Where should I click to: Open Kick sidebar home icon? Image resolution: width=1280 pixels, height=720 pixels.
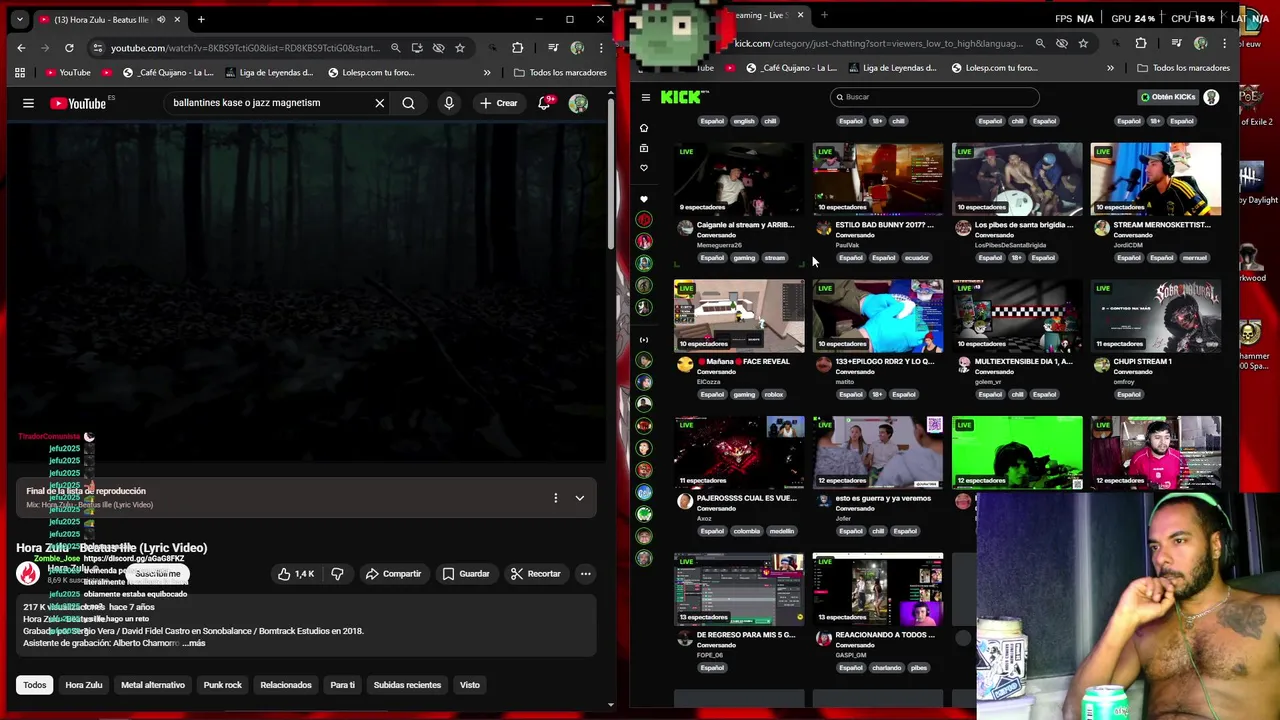click(x=644, y=128)
